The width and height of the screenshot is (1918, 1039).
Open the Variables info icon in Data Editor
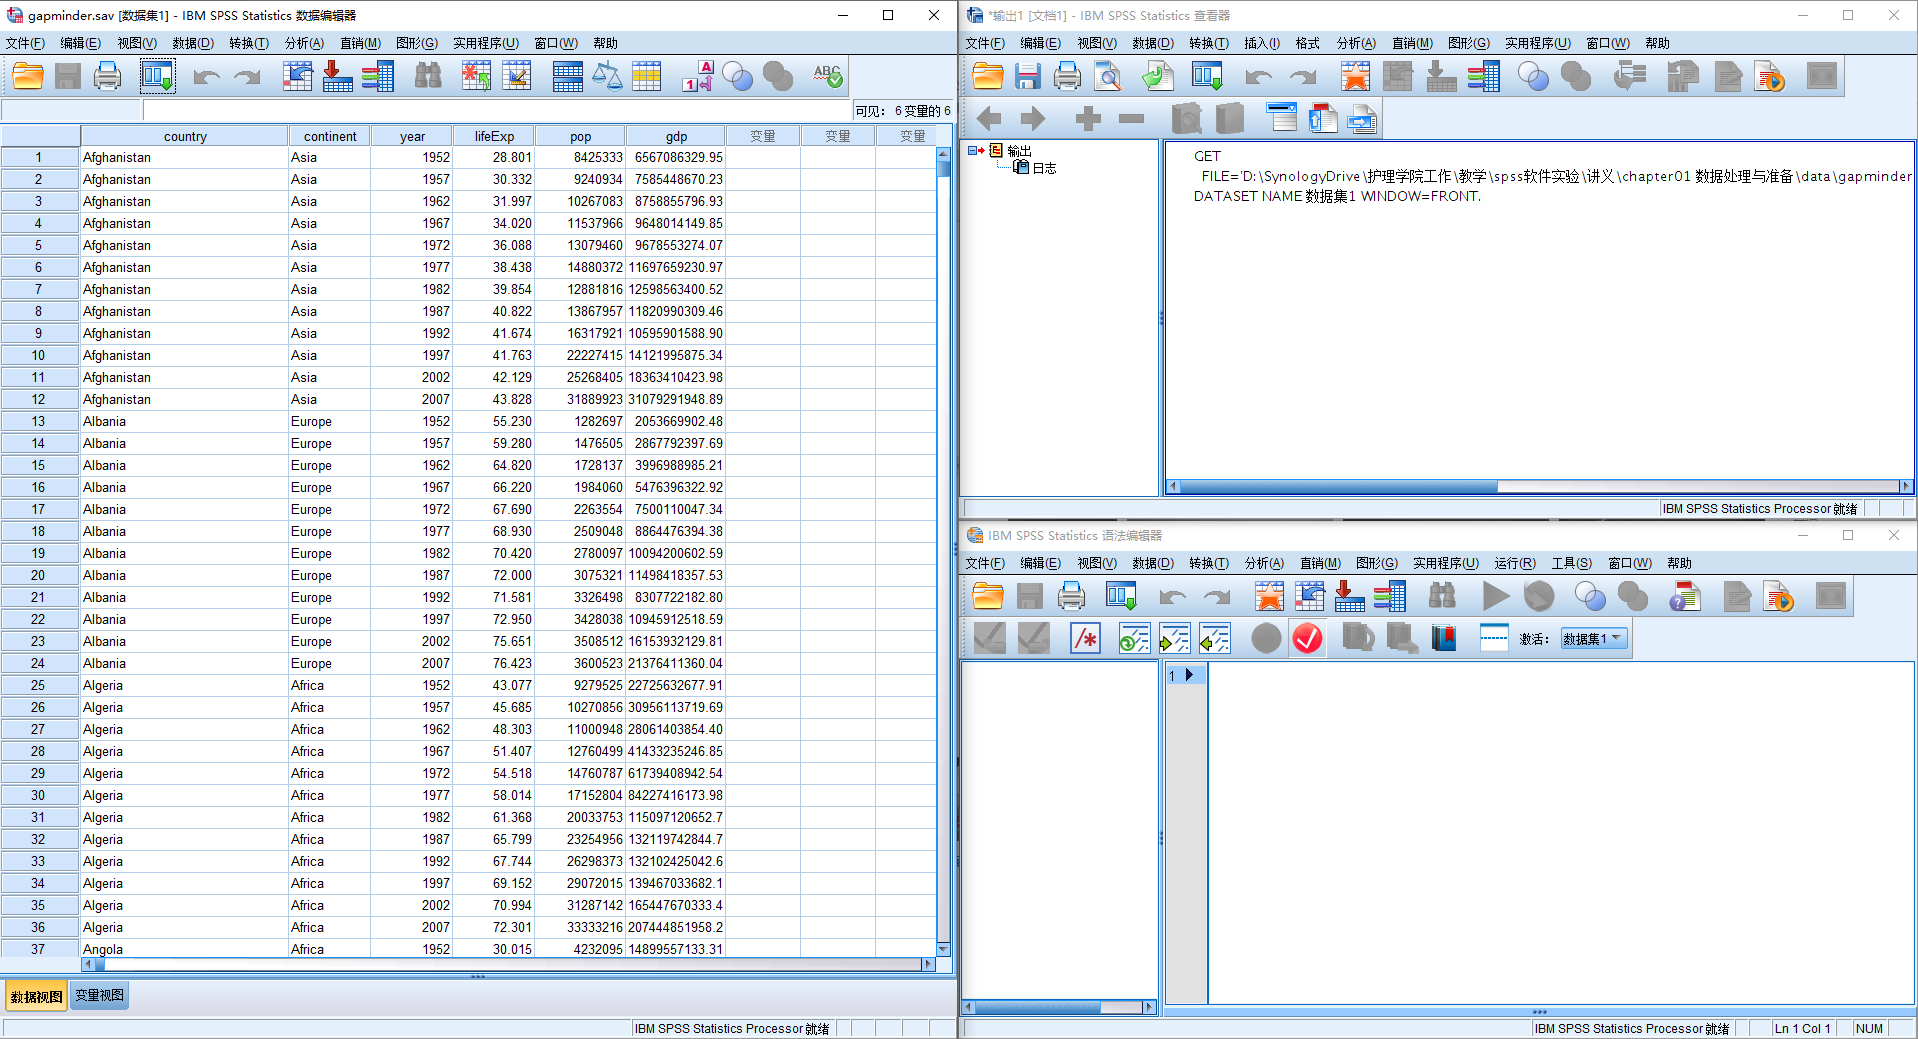tap(377, 76)
